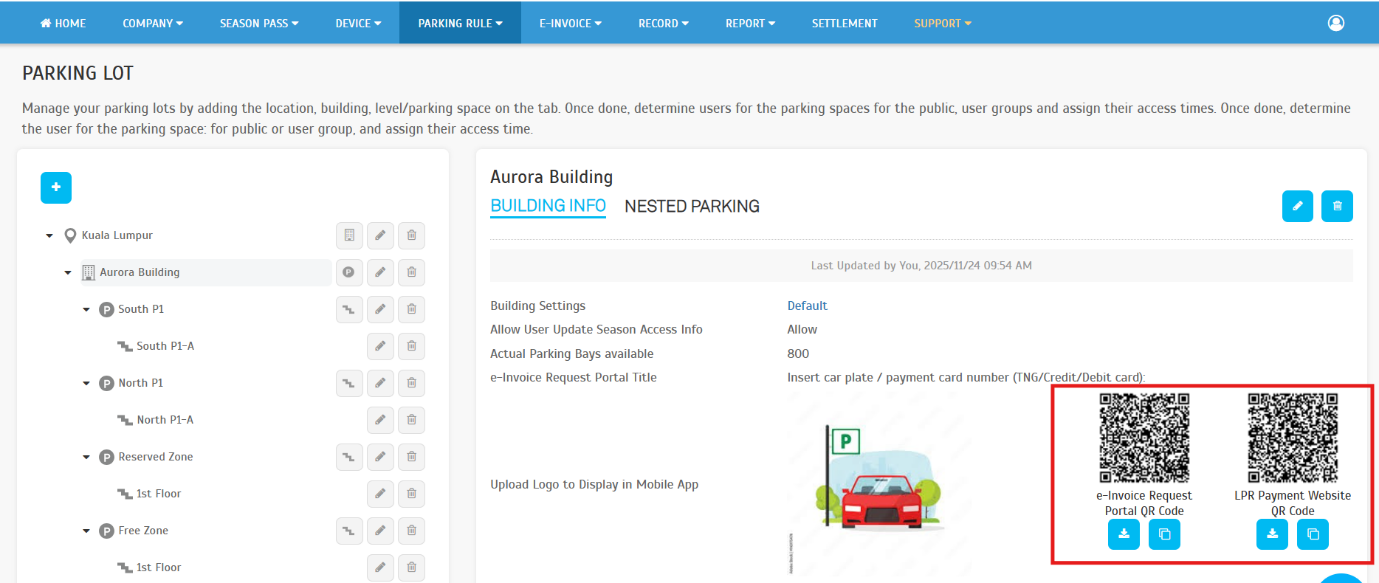Collapse the Free Zone tree node
This screenshot has width=1379, height=583.
[87, 531]
